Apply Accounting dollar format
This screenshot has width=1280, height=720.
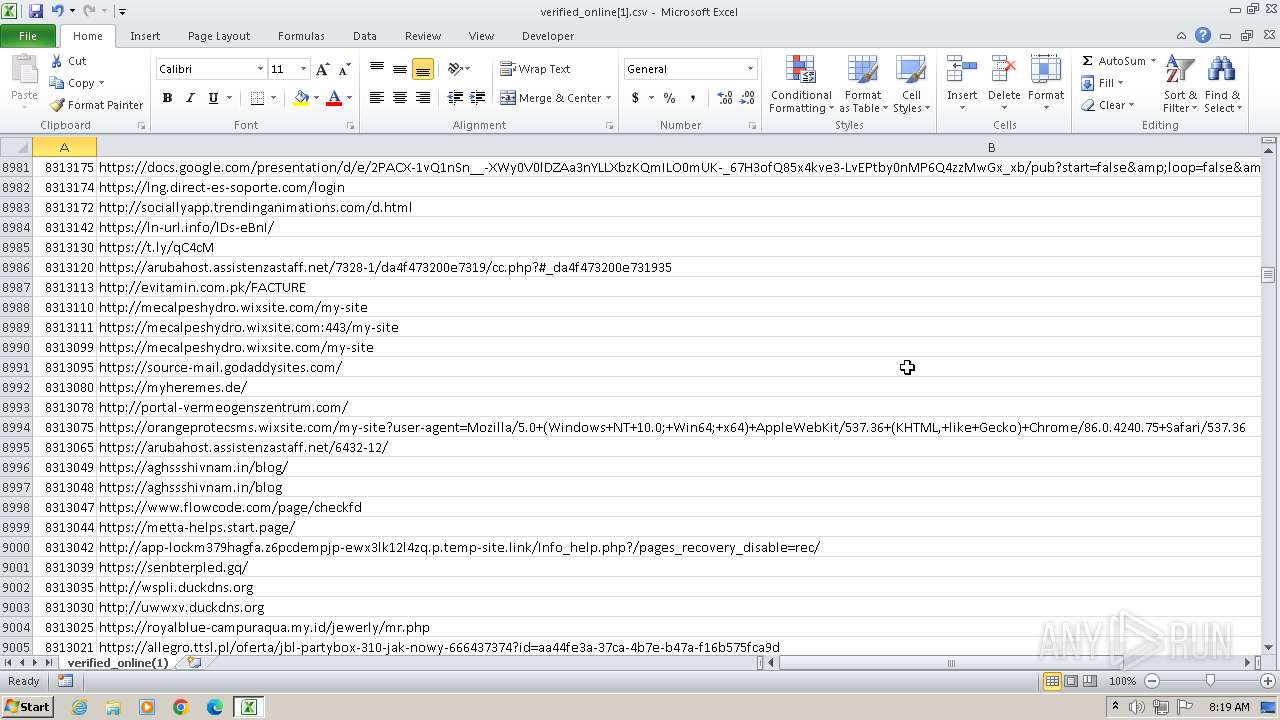coord(635,98)
